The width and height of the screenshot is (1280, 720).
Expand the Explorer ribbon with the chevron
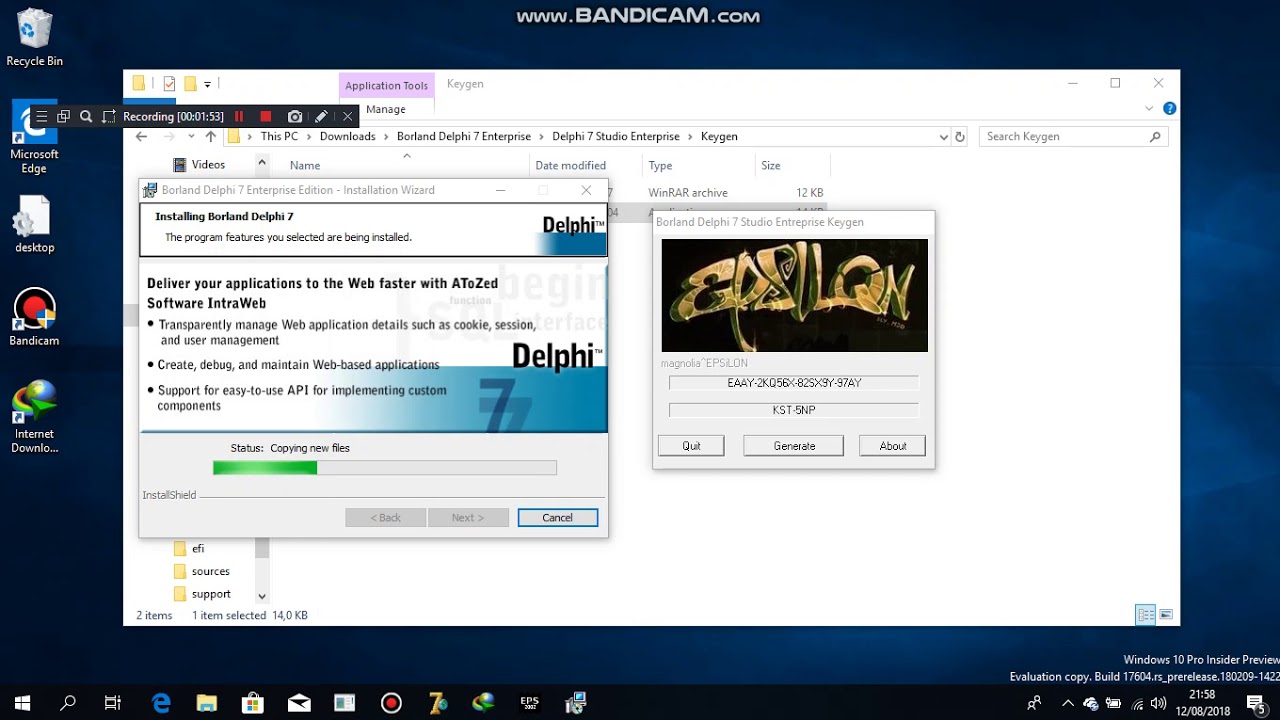coord(1149,108)
